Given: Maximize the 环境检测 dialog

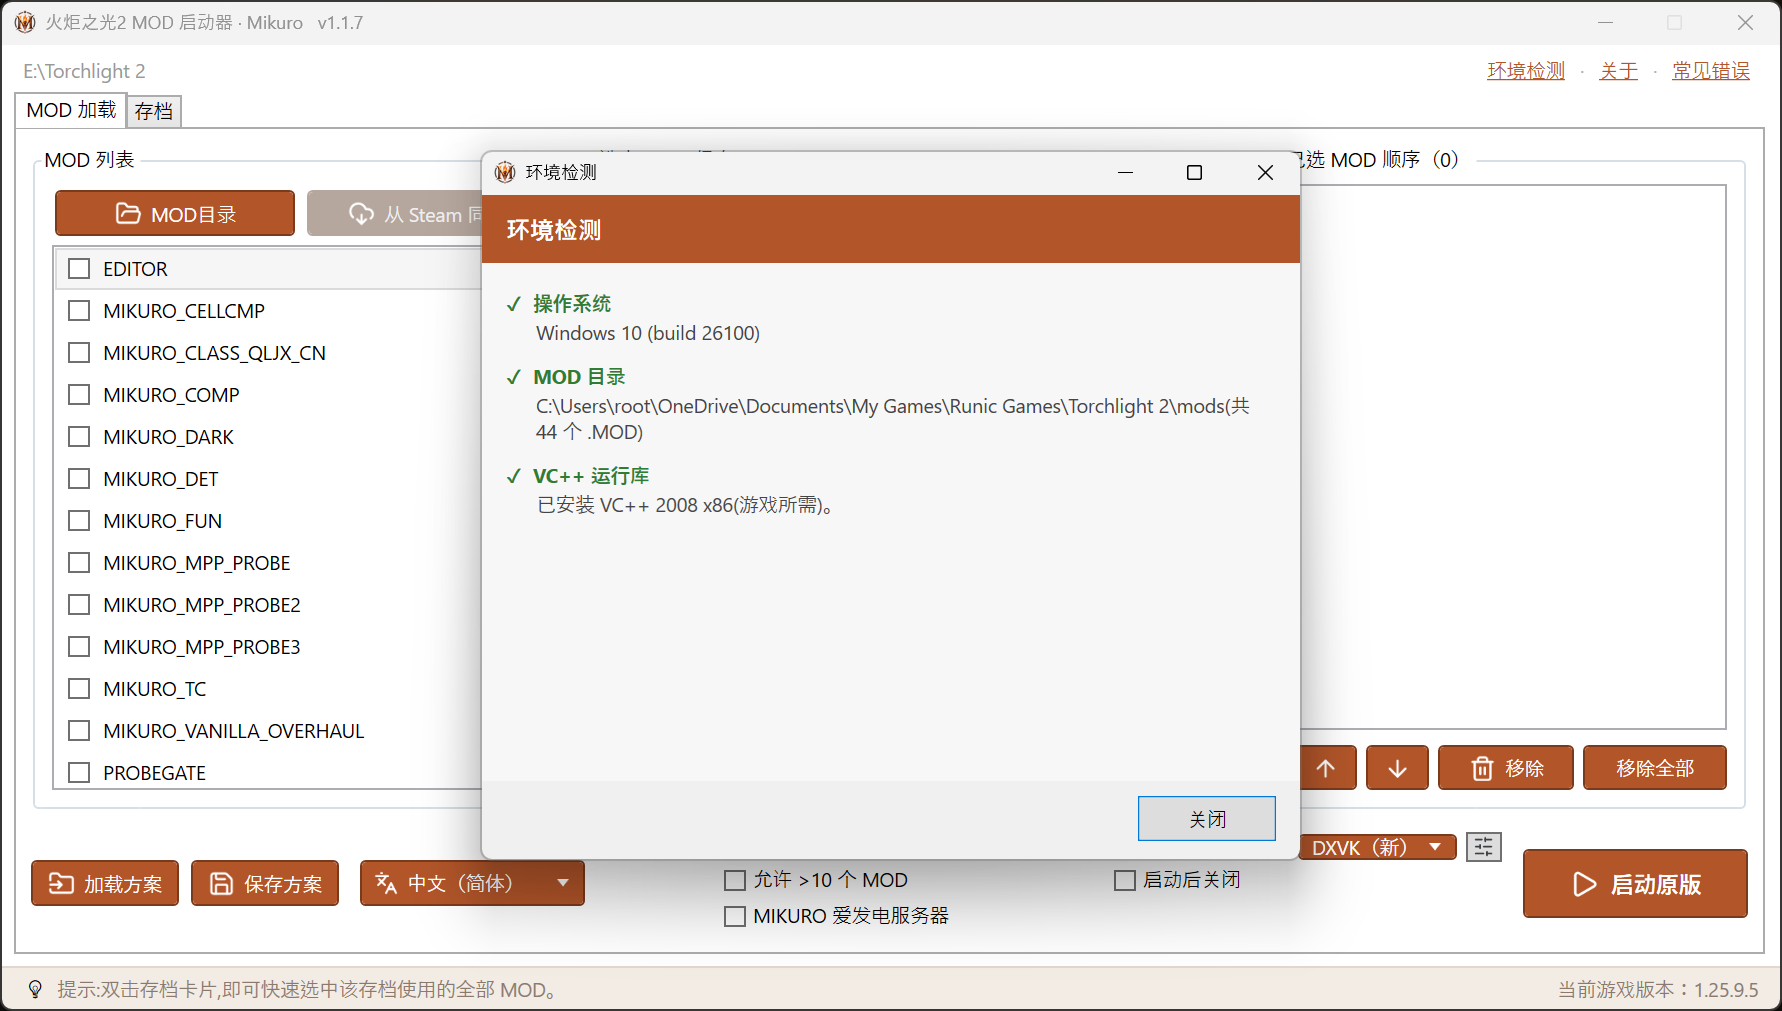Looking at the screenshot, I should (1194, 173).
